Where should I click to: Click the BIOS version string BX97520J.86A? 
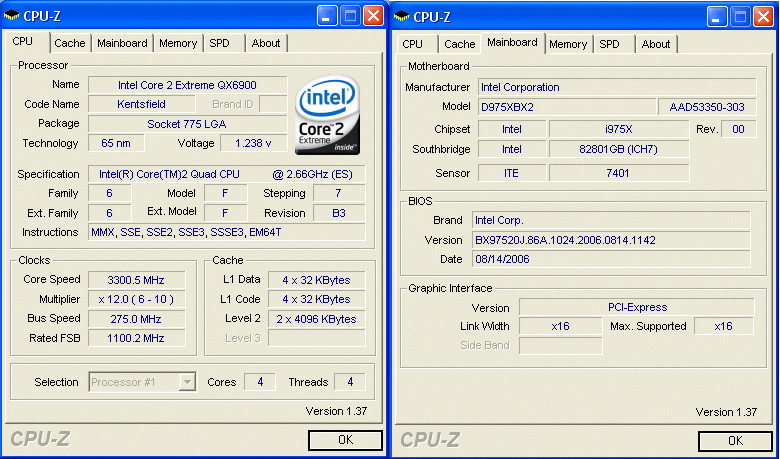(611, 240)
